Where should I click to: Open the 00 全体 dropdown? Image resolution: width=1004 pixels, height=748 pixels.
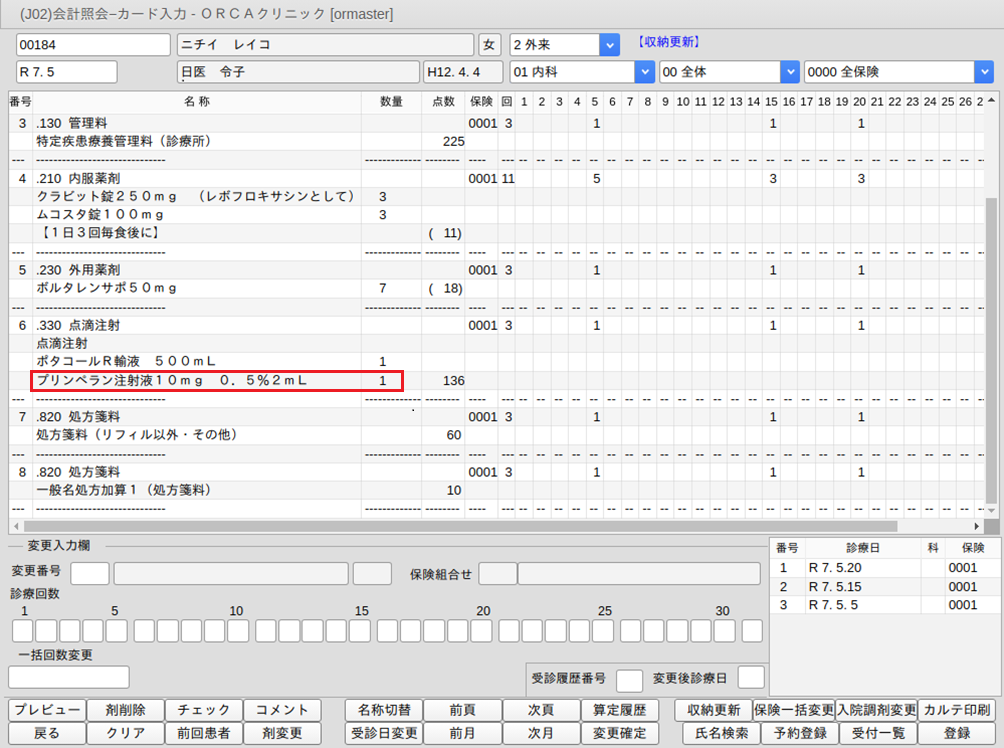790,72
